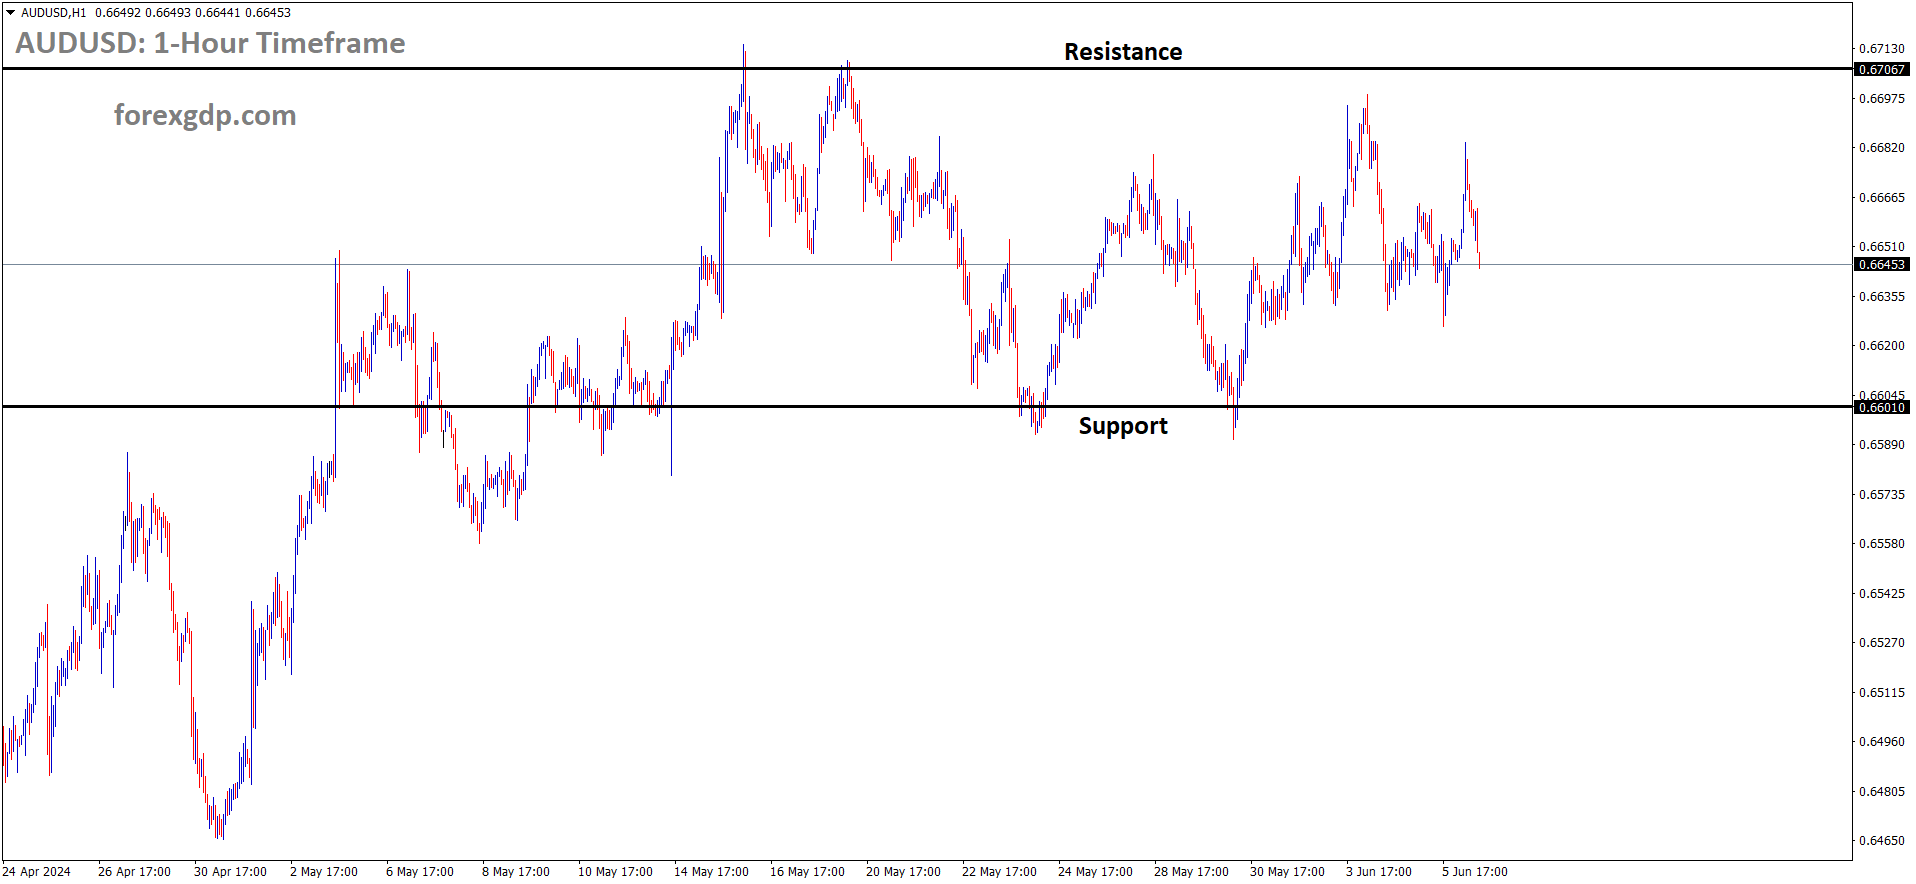Click the 0.65735 price scale label
This screenshot has width=1916, height=884.
pyautogui.click(x=1881, y=494)
